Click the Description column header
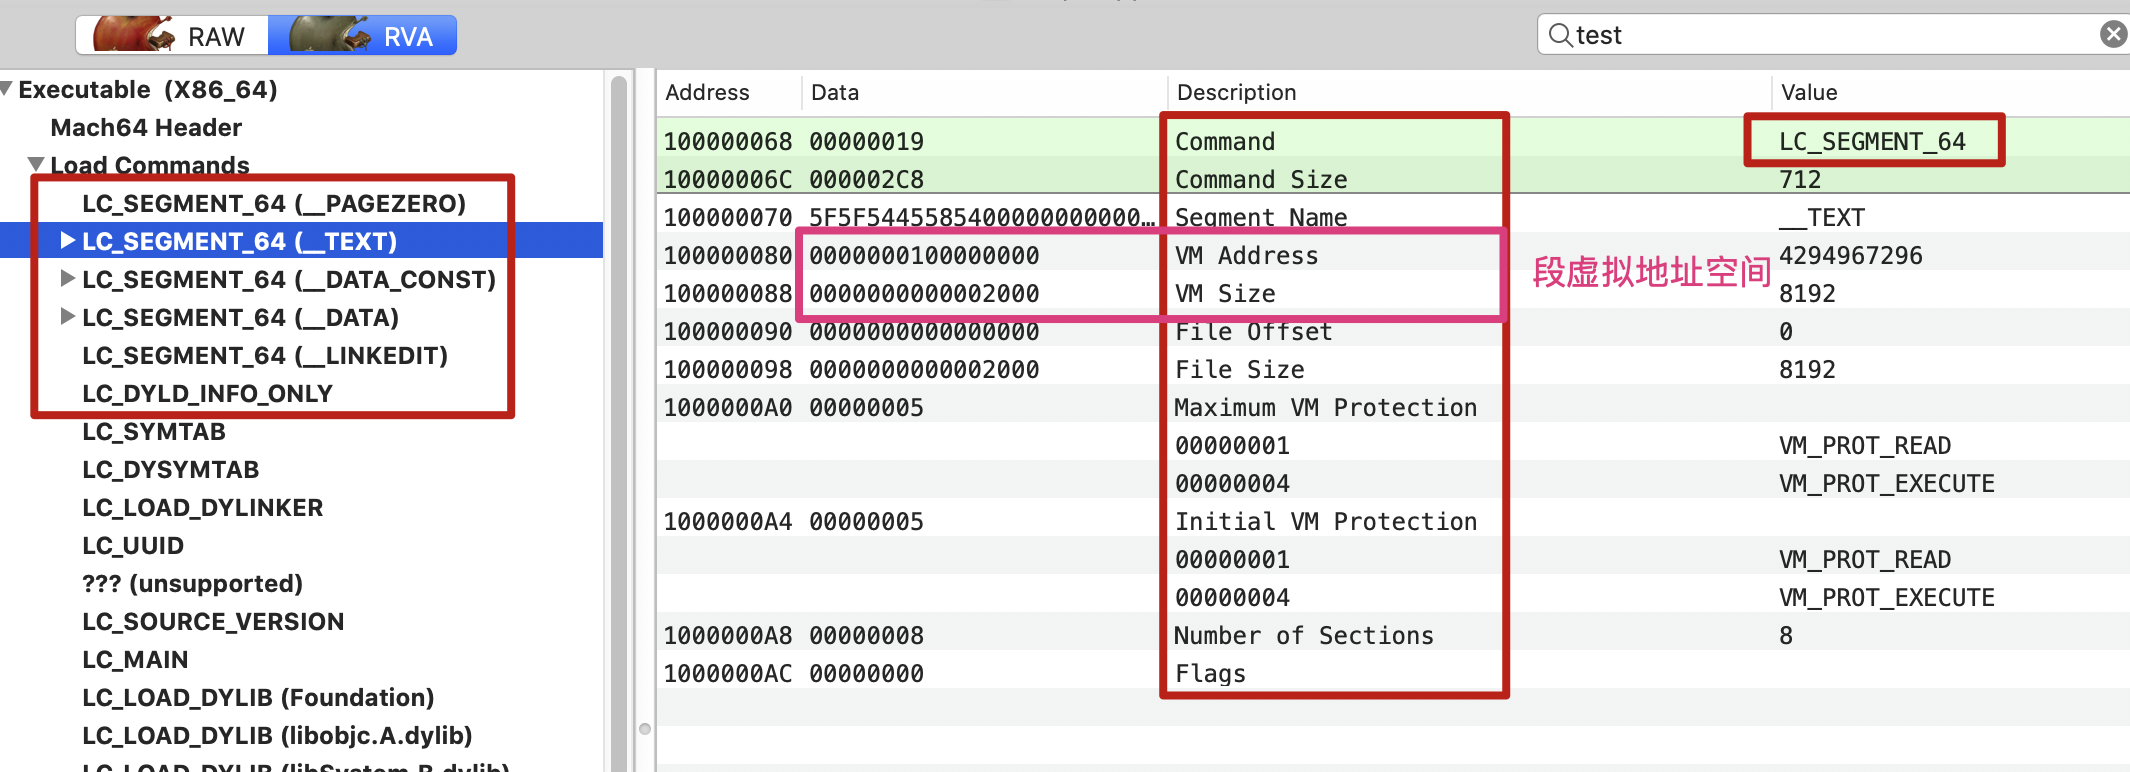This screenshot has height=772, width=2130. (1236, 92)
